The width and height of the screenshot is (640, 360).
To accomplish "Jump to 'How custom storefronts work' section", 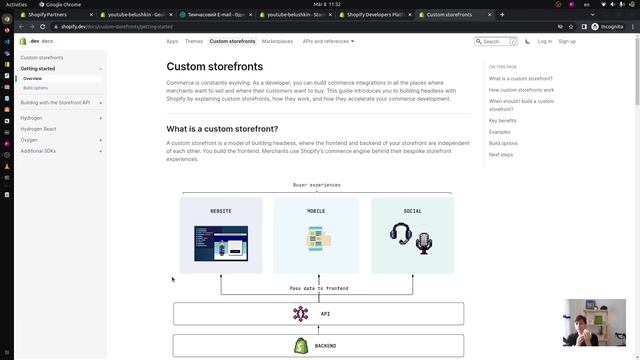I will tap(521, 90).
